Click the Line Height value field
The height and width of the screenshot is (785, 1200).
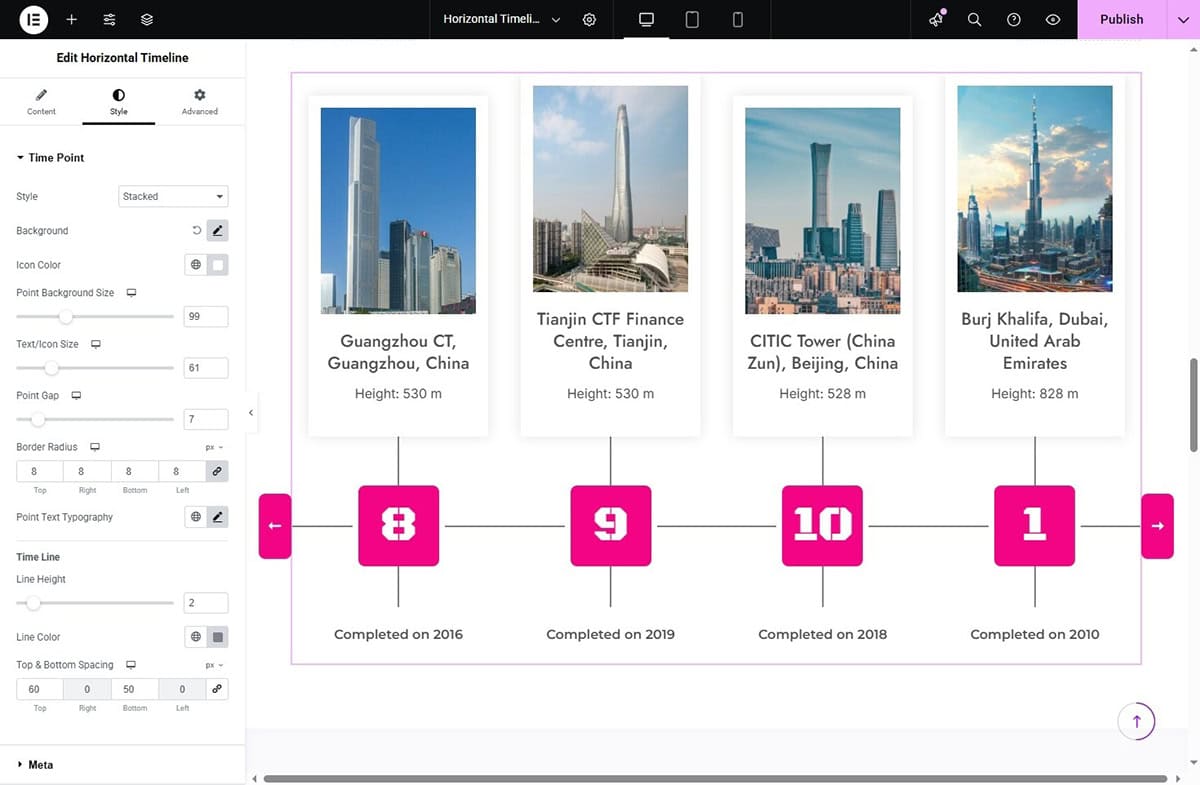206,603
